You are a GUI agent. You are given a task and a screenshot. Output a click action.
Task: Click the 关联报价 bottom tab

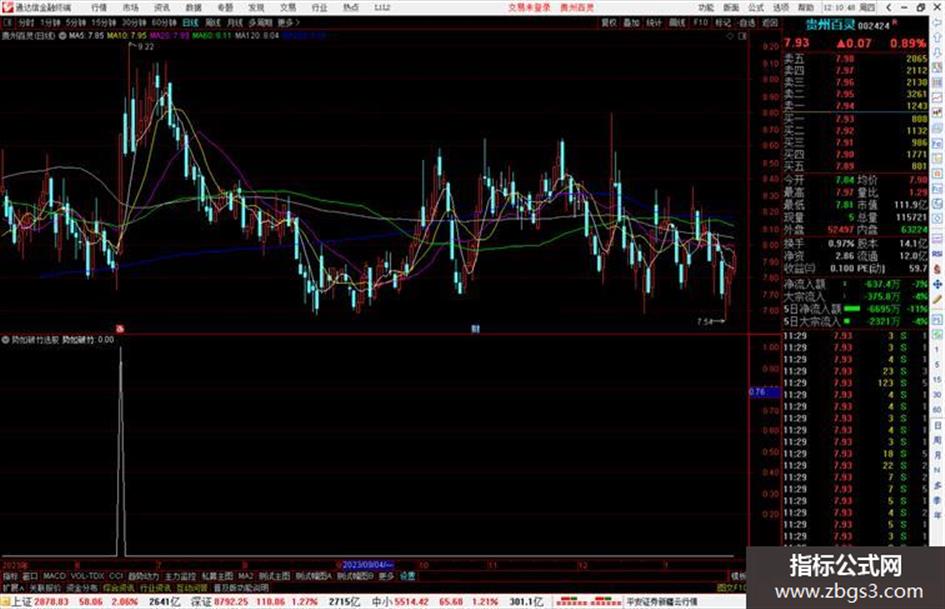45,587
